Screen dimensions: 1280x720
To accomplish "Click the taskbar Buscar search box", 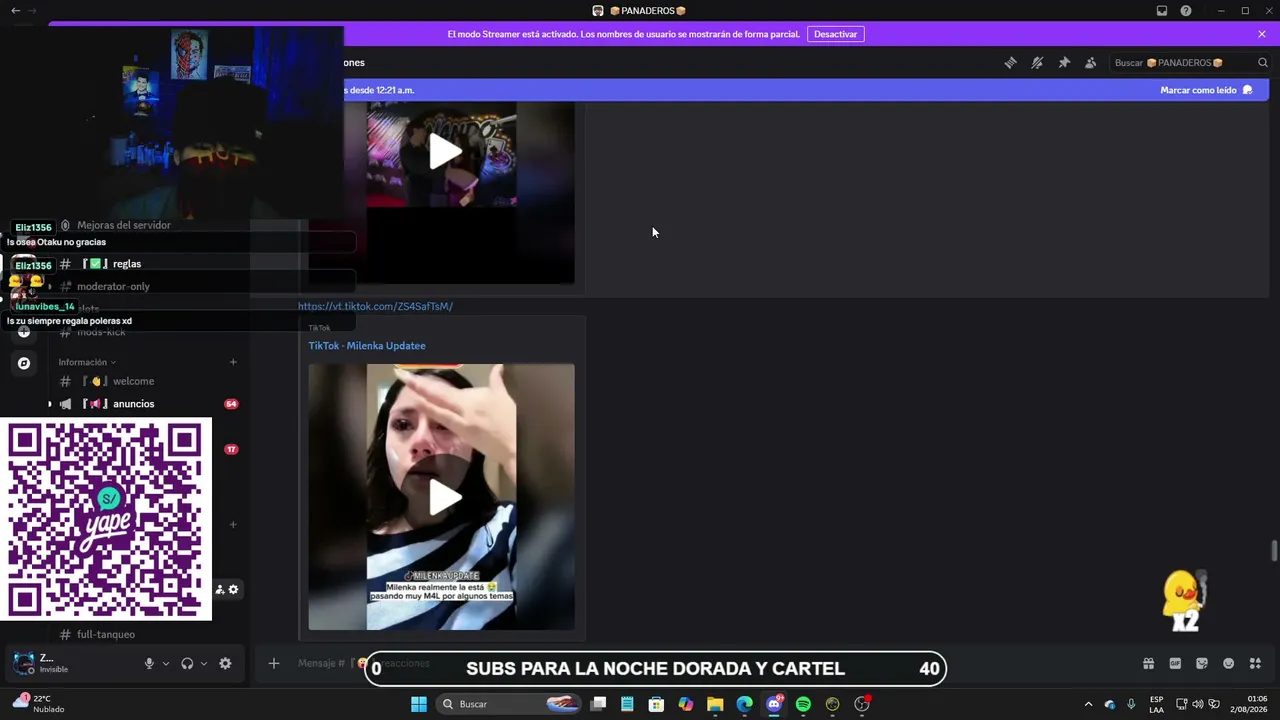I will point(510,704).
